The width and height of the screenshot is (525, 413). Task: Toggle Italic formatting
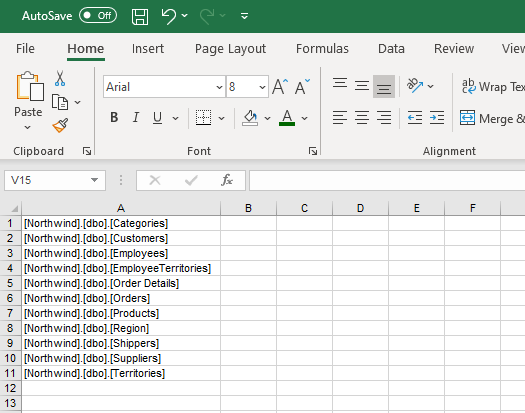[136, 118]
